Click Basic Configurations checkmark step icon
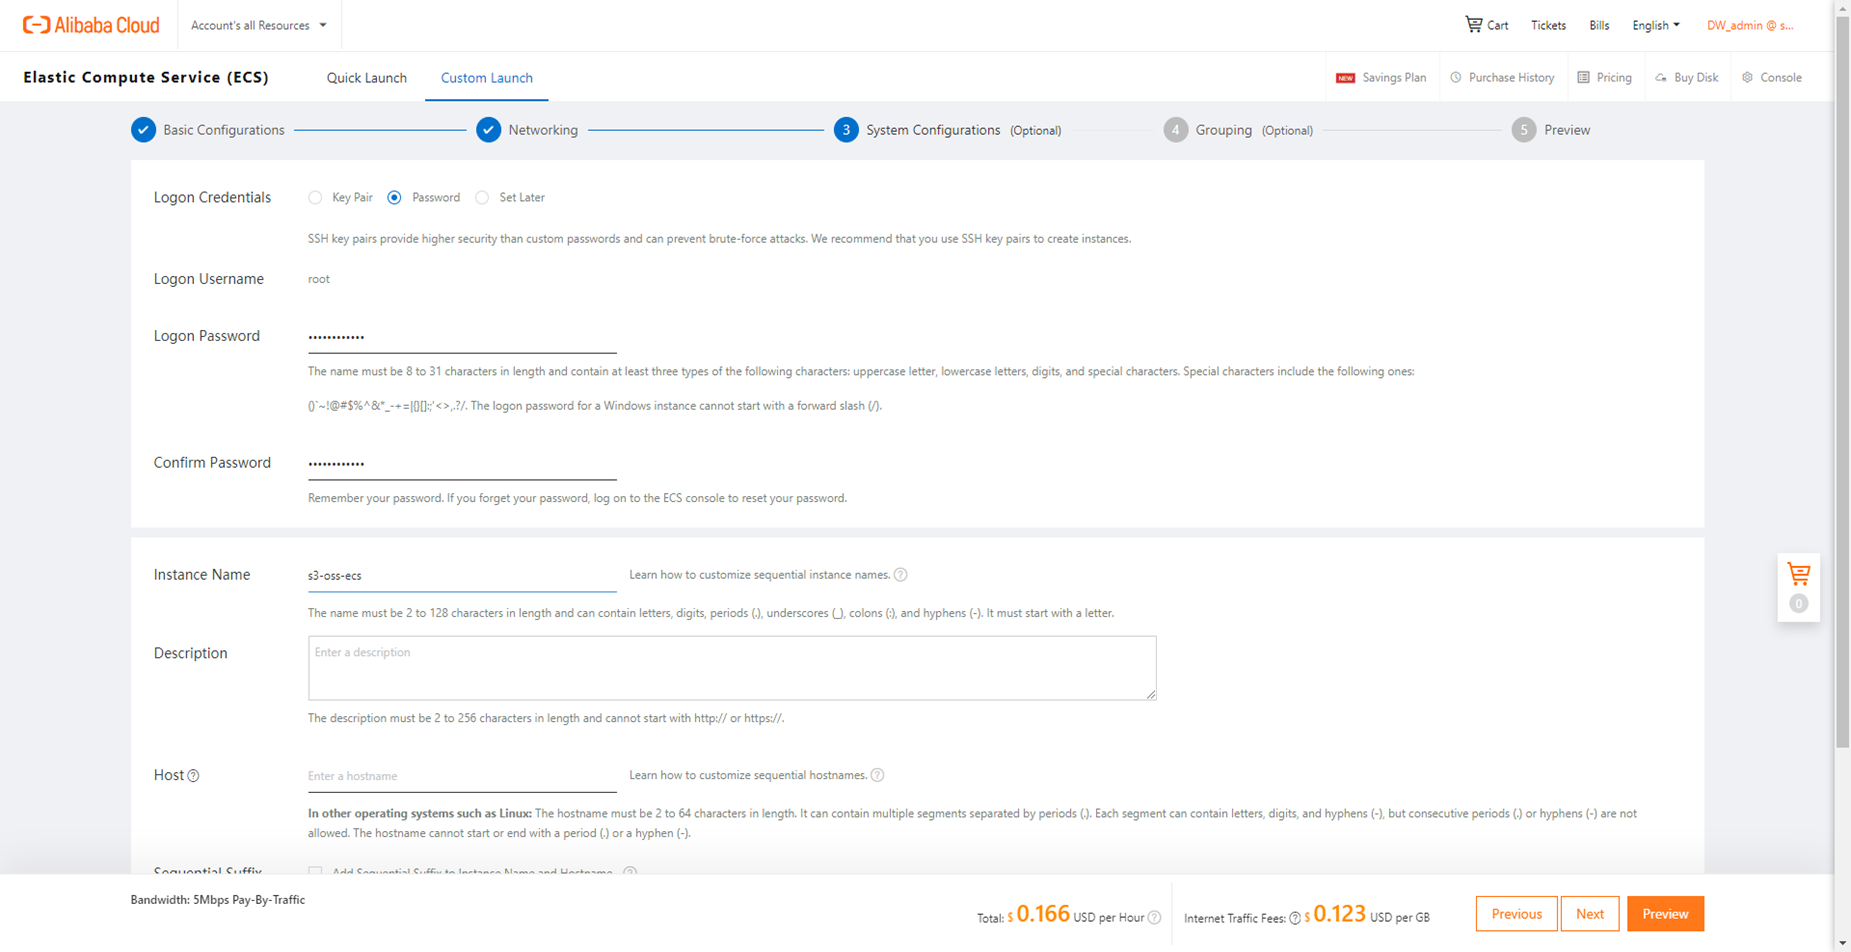1851x952 pixels. click(x=143, y=130)
